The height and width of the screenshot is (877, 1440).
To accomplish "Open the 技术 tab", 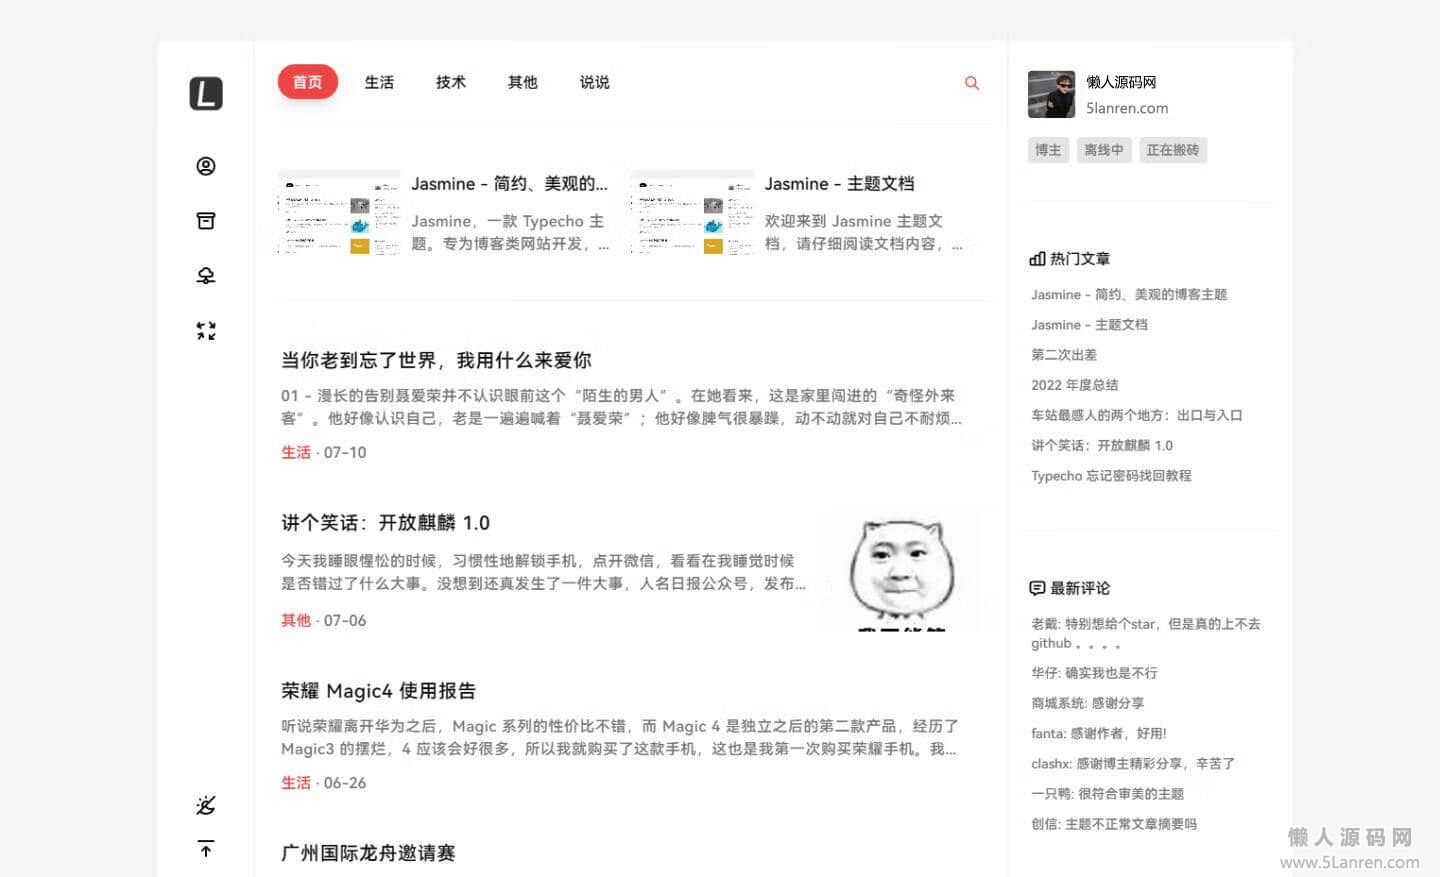I will (x=451, y=82).
